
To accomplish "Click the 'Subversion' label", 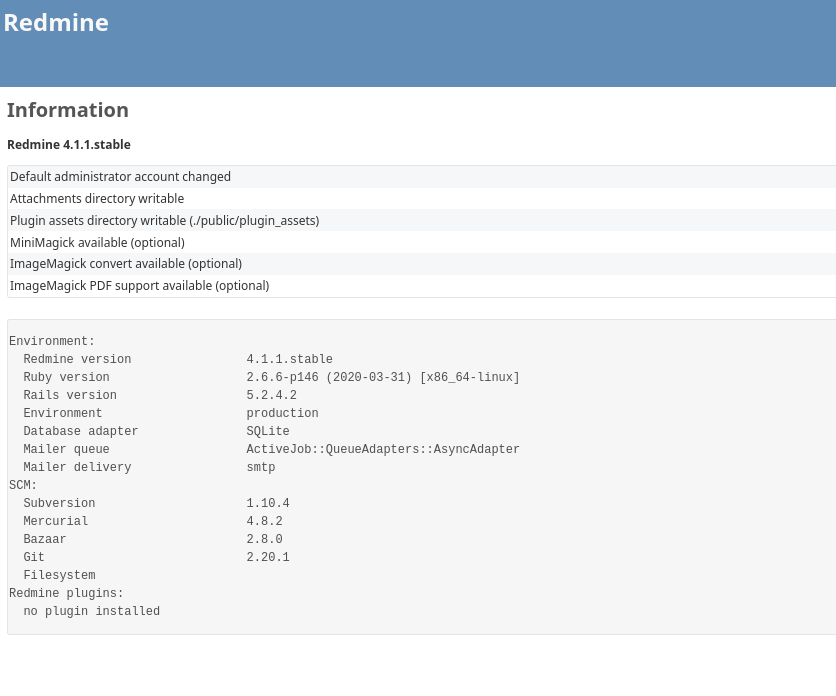I will click(59, 503).
